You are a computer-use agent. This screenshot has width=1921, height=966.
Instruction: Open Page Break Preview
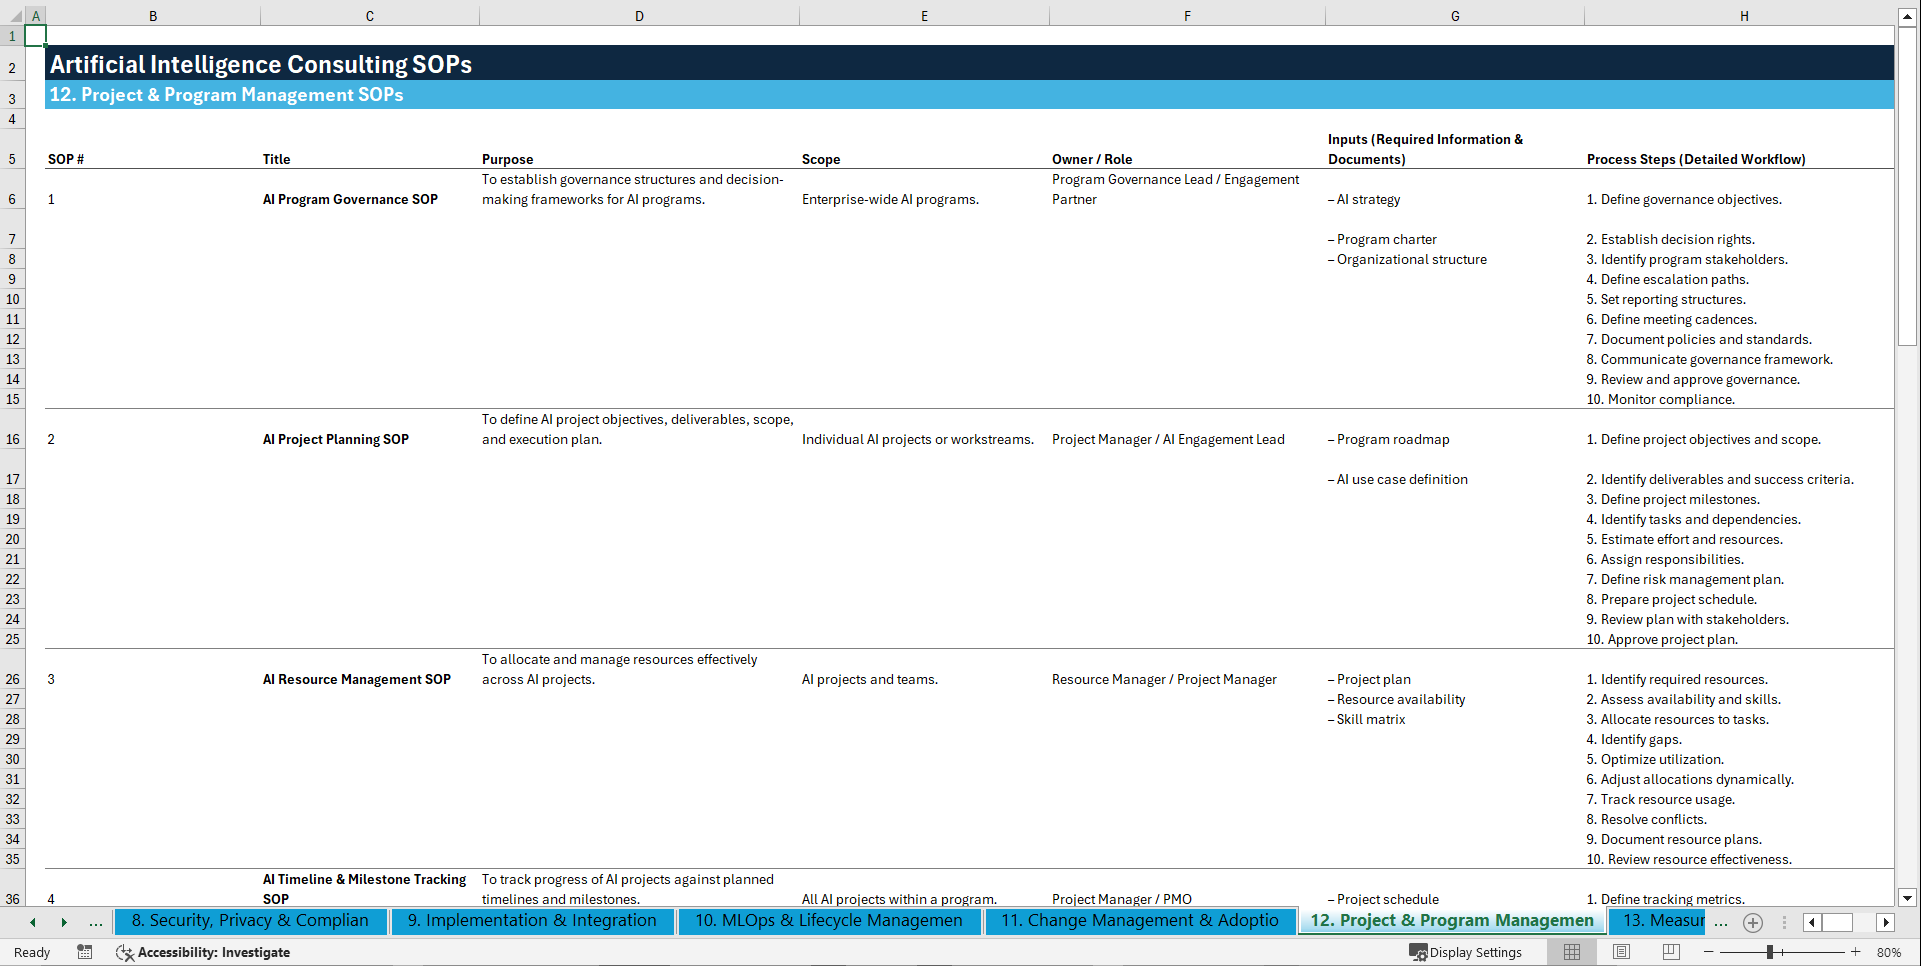pos(1671,952)
